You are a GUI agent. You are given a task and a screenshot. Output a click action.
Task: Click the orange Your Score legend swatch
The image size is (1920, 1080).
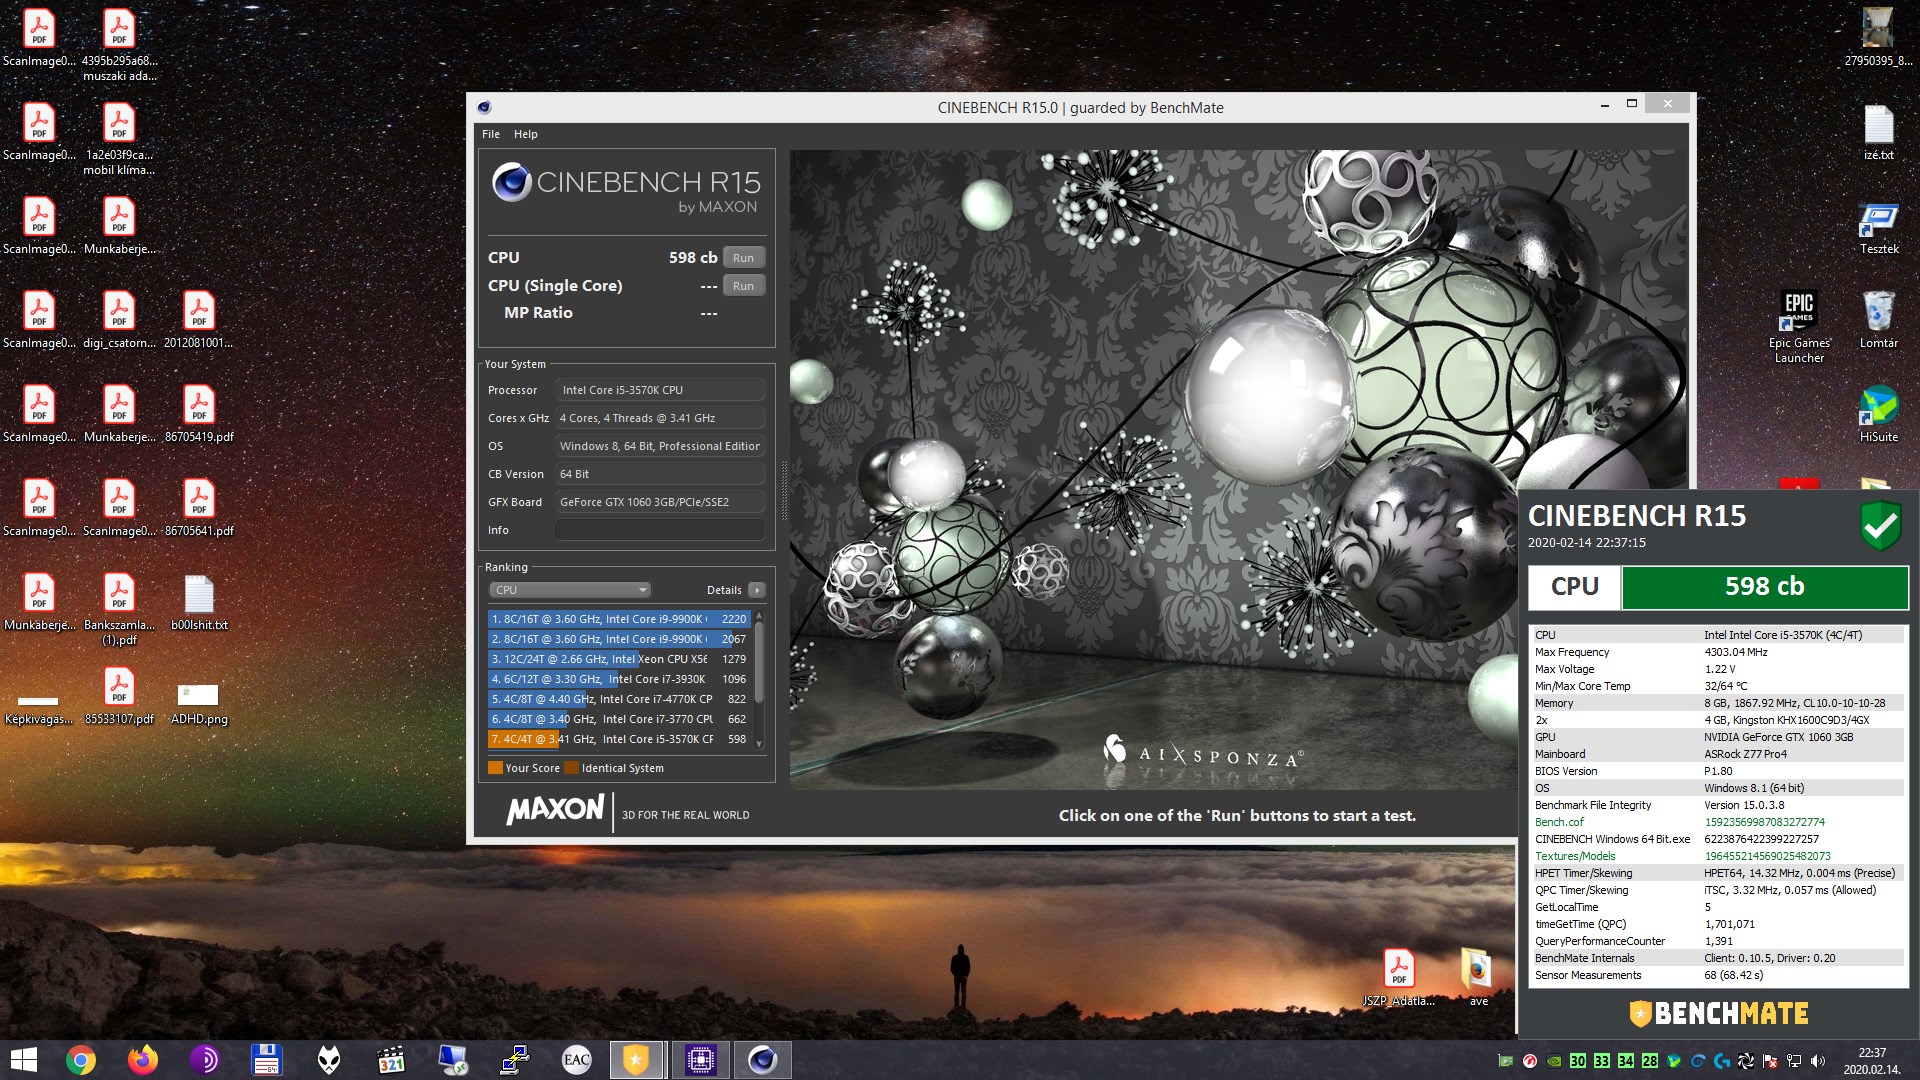[495, 768]
